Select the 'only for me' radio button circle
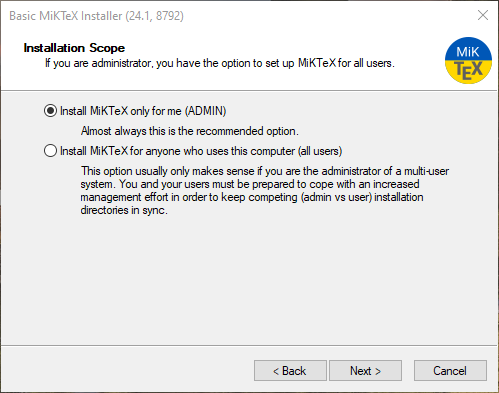The width and height of the screenshot is (499, 393). (x=50, y=111)
